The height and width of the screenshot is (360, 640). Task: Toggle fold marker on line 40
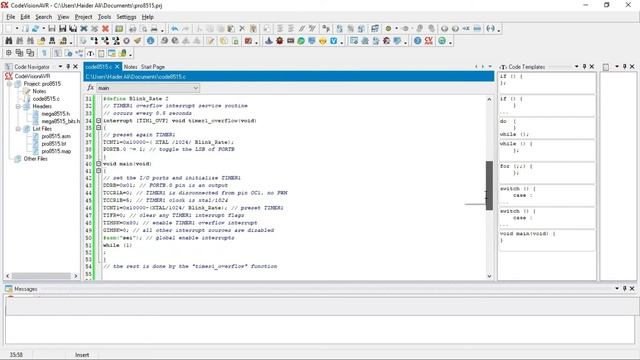coord(98,164)
